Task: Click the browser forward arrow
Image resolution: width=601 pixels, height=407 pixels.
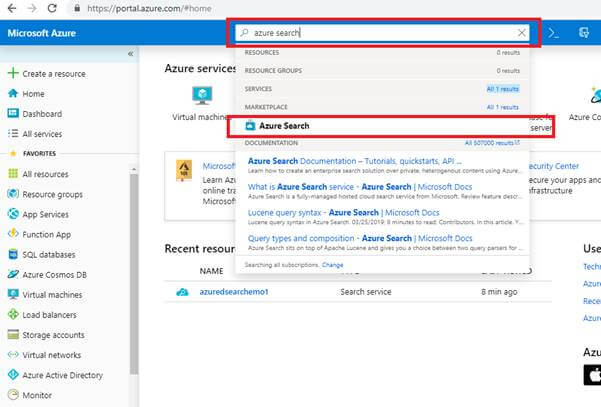Action: pos(32,8)
